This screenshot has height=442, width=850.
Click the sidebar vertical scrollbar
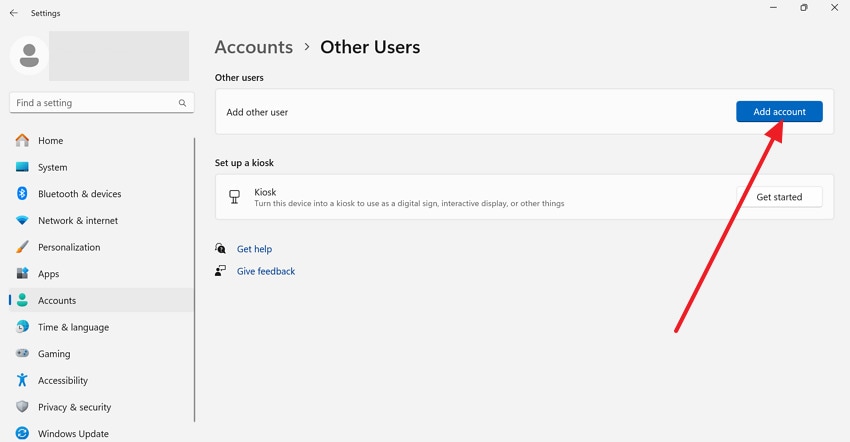click(195, 279)
